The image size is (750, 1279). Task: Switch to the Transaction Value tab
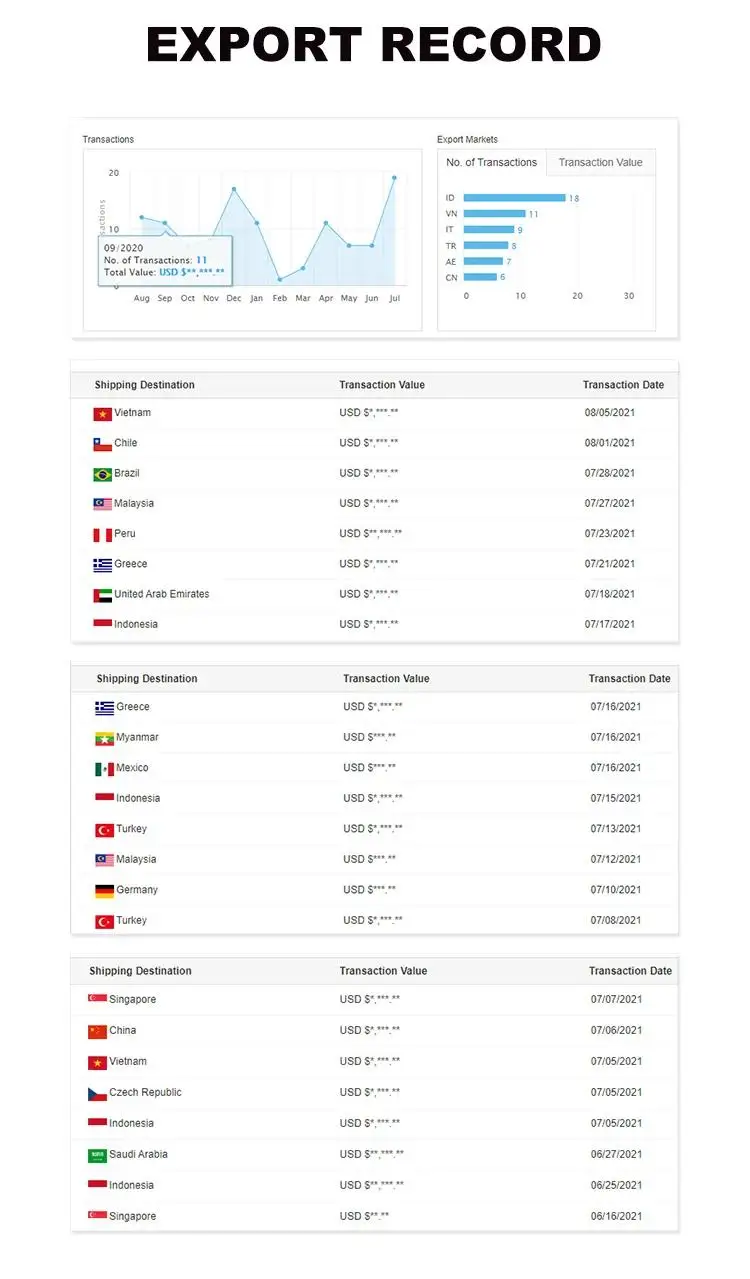[x=600, y=163]
